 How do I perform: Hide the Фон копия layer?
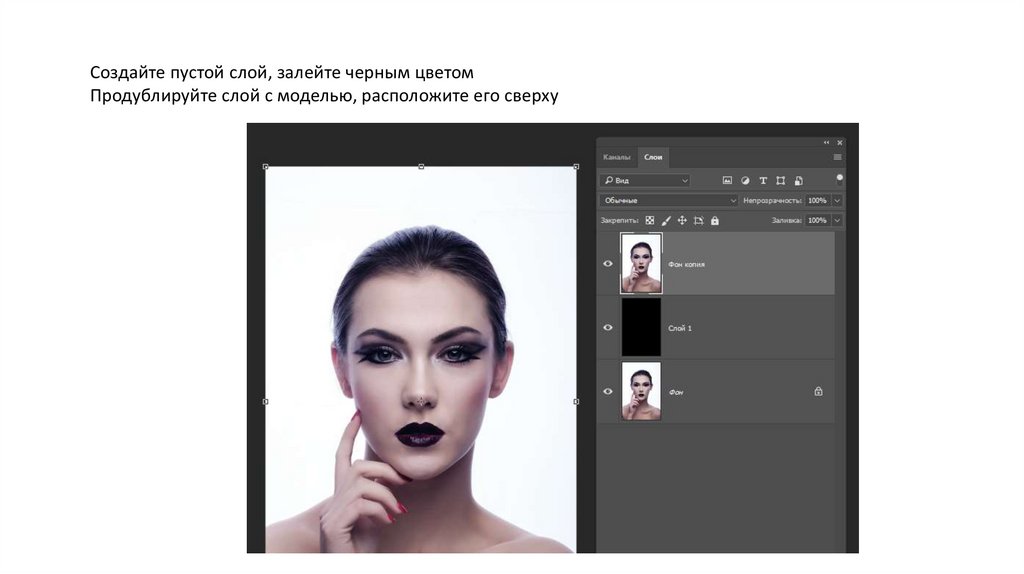[608, 264]
